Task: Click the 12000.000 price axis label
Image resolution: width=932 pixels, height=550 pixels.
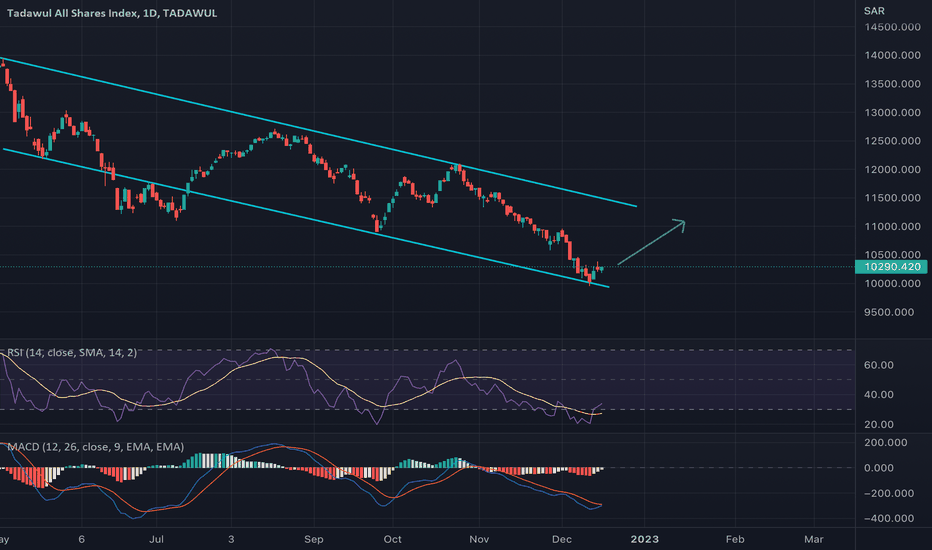Action: tap(892, 169)
